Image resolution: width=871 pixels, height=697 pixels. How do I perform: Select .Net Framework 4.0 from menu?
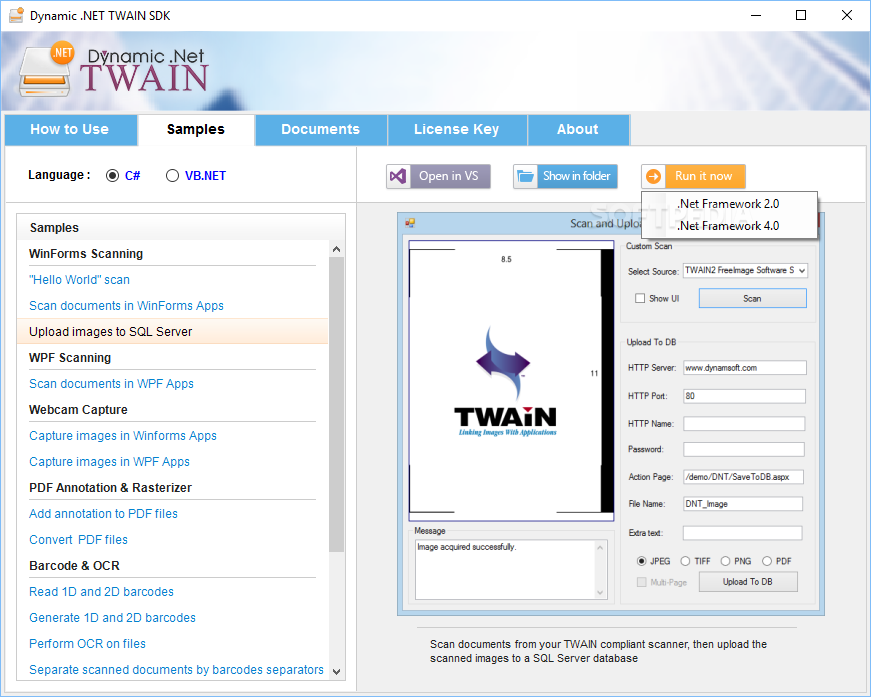729,225
